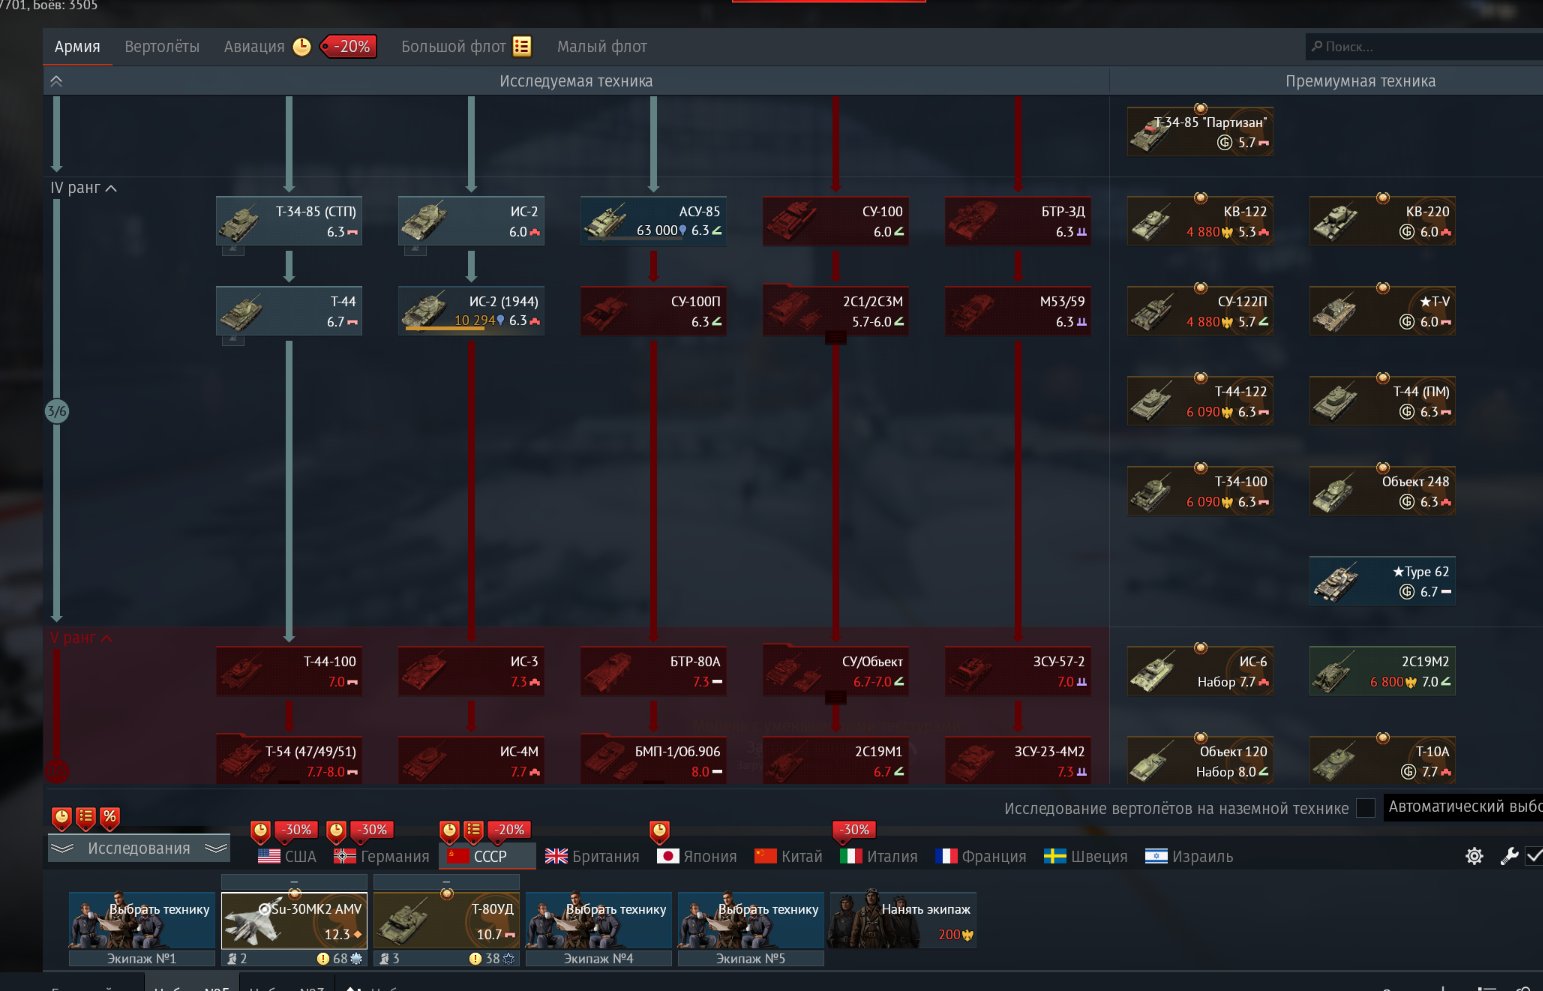Expand the Исследования panel

(x=139, y=848)
